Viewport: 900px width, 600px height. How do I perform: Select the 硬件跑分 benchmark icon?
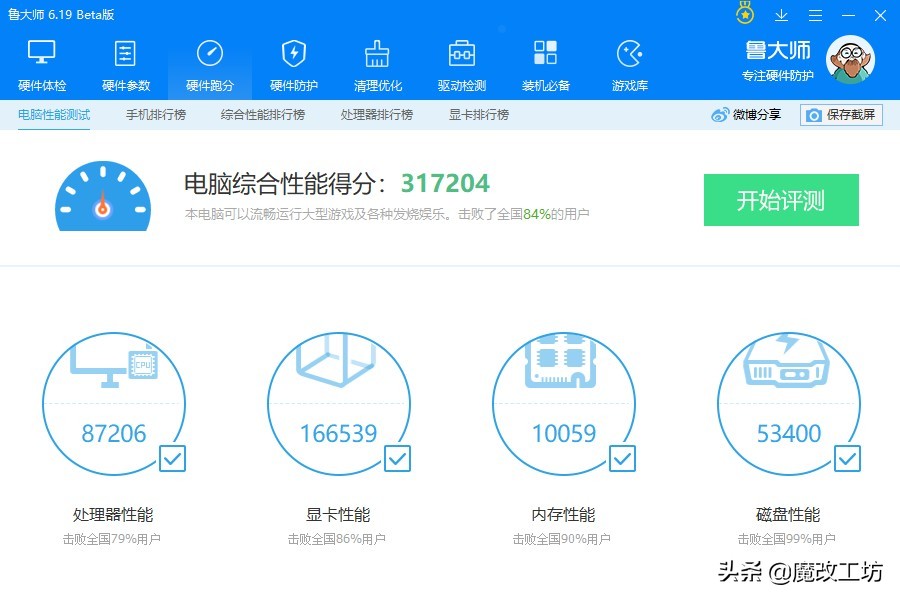(x=209, y=63)
